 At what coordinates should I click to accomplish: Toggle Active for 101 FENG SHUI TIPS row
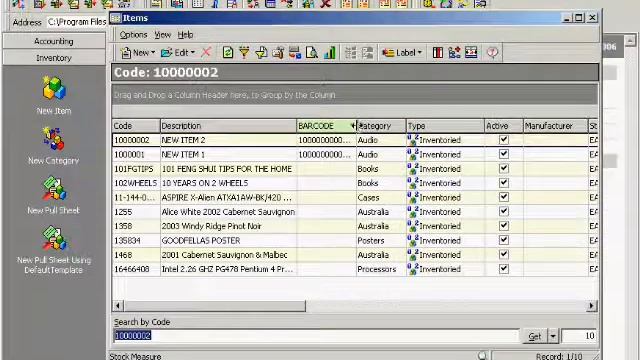tap(504, 168)
